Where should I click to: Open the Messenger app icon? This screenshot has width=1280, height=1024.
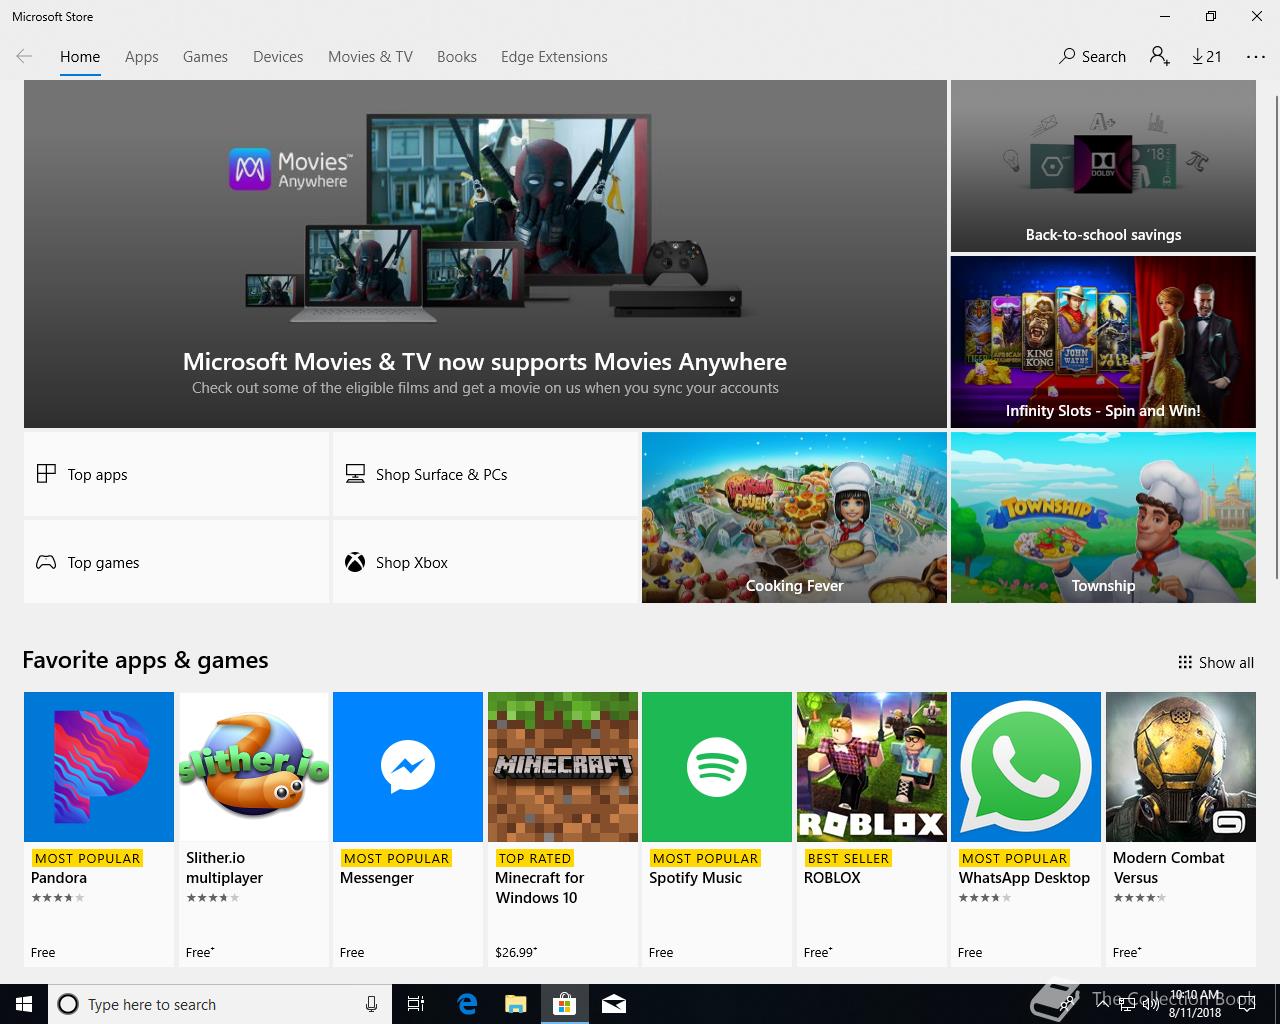coord(408,767)
